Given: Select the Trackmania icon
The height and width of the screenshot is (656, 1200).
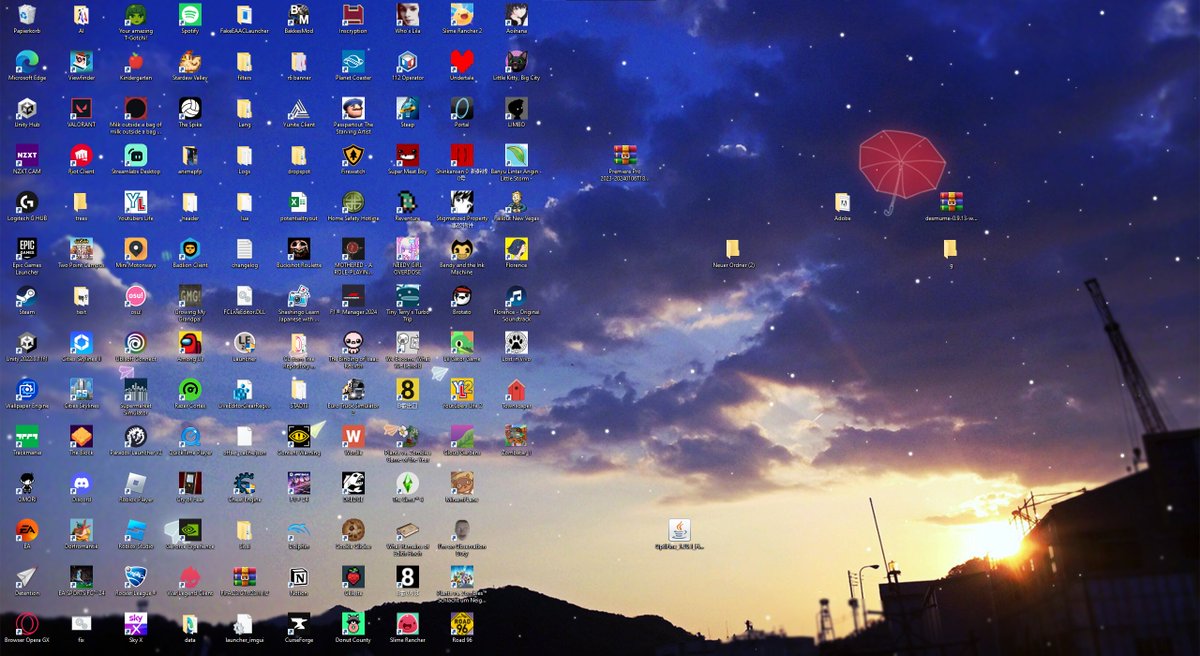Looking at the screenshot, I should pyautogui.click(x=27, y=437).
